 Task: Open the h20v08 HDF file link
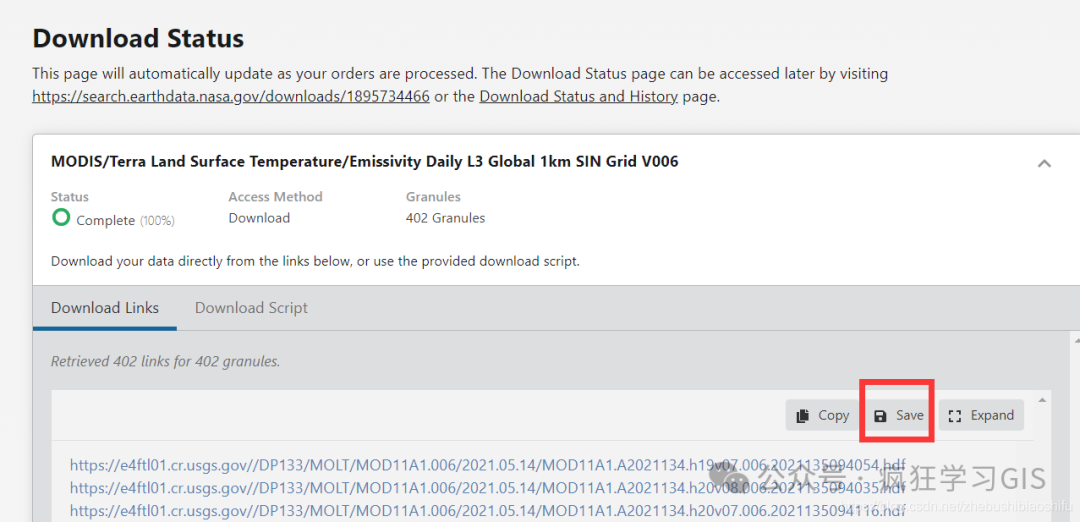pos(487,488)
